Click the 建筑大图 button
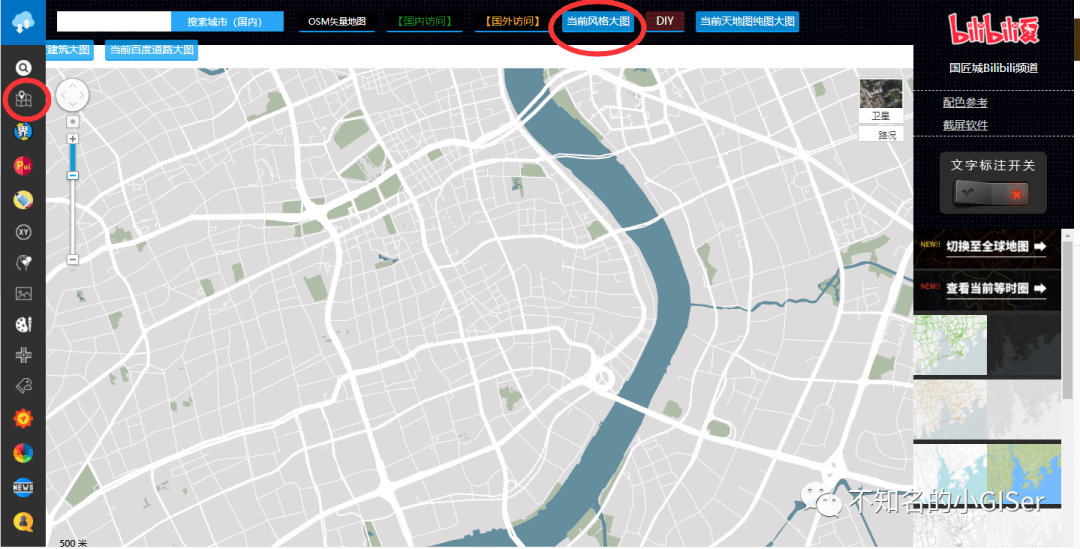This screenshot has width=1080, height=549. click(x=69, y=50)
